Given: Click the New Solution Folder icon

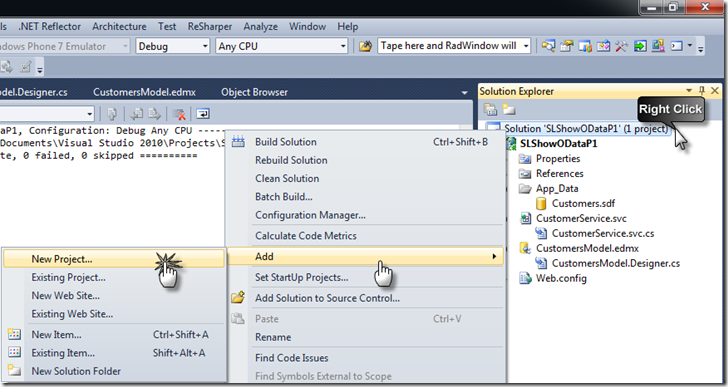Looking at the screenshot, I should pyautogui.click(x=14, y=371).
